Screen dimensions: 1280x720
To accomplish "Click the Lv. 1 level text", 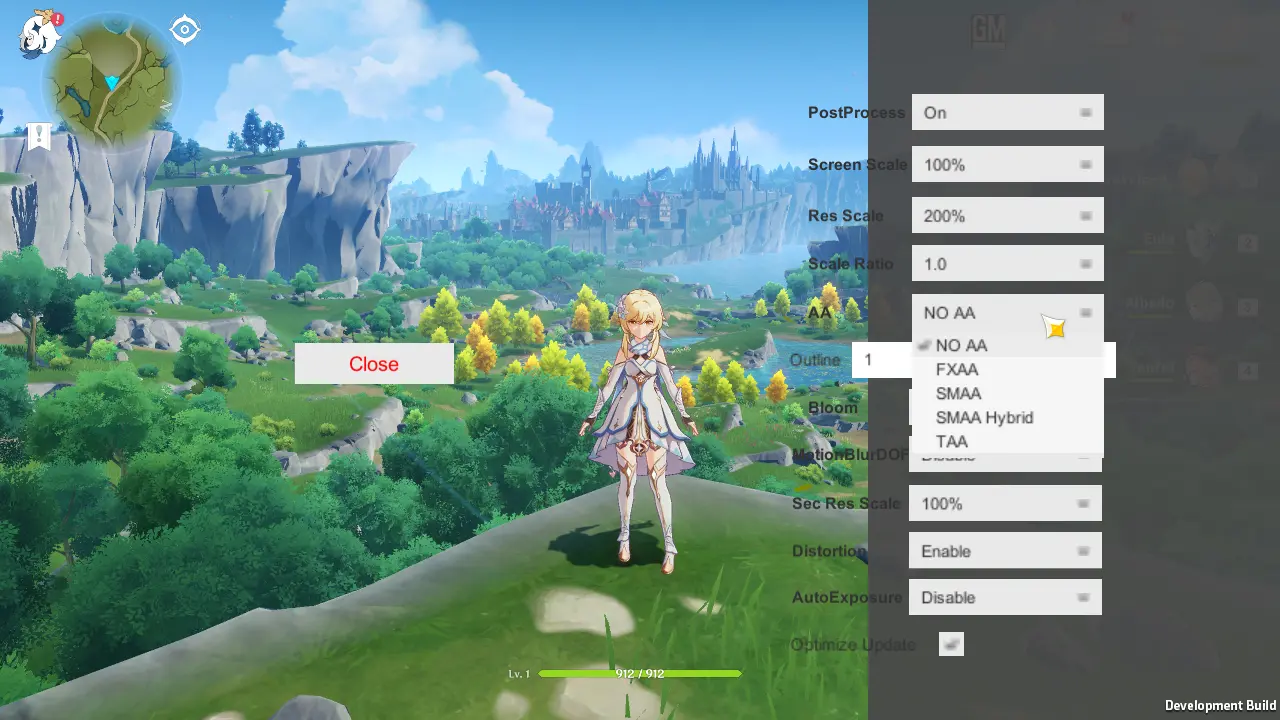I will tap(519, 674).
